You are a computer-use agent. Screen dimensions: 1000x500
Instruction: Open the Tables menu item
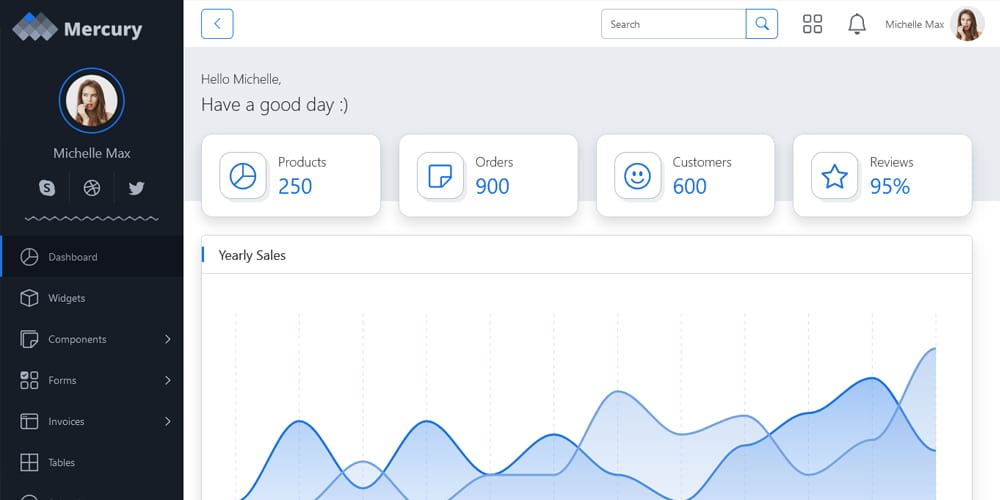tap(61, 462)
